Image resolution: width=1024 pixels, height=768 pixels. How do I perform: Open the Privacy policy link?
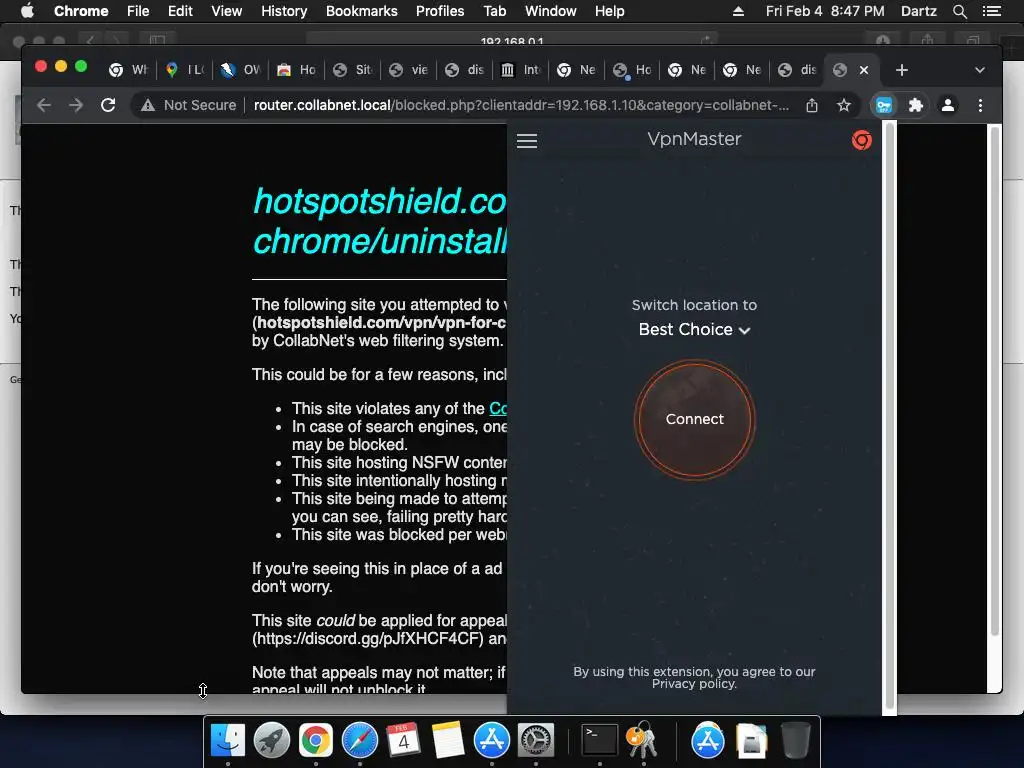[694, 684]
